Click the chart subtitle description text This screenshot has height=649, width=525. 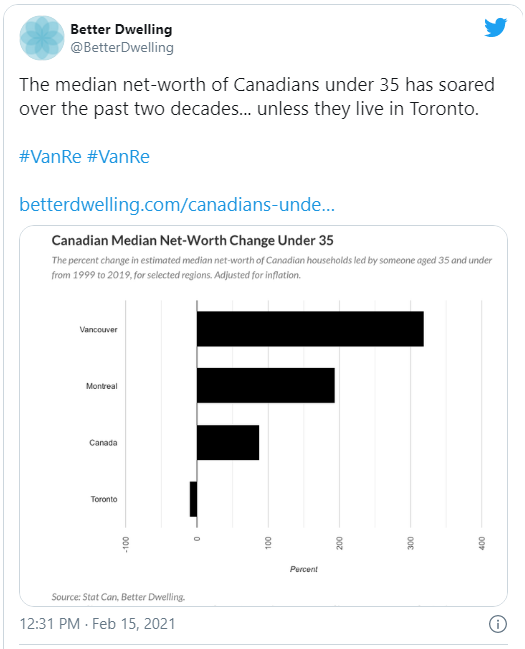coord(272,267)
